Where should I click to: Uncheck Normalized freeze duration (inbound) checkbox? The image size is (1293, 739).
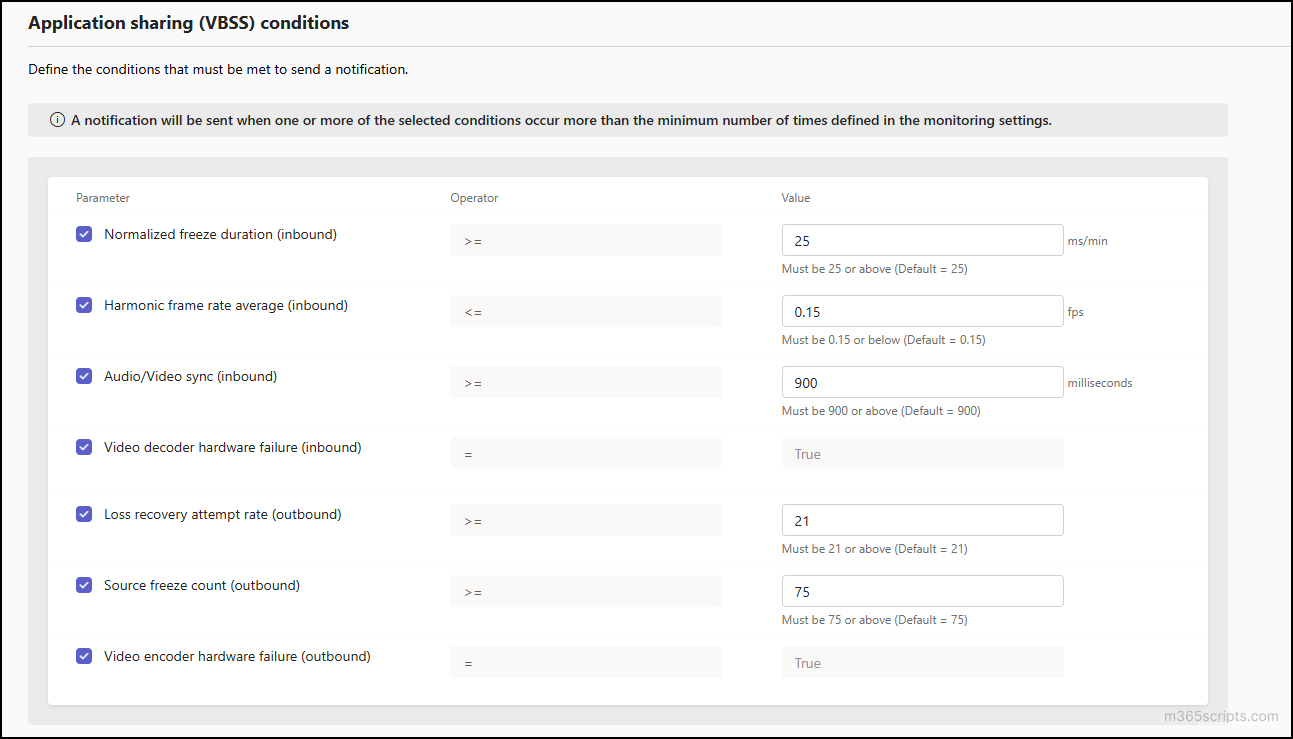tap(84, 235)
